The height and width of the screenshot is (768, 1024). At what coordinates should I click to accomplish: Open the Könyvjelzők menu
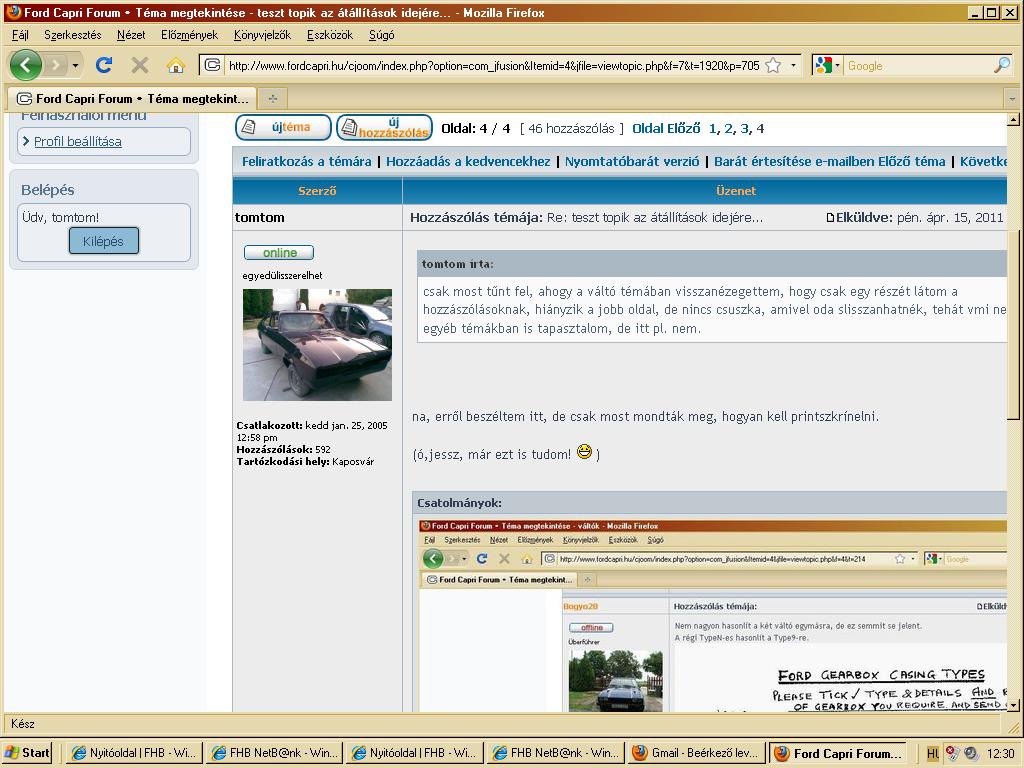(262, 35)
